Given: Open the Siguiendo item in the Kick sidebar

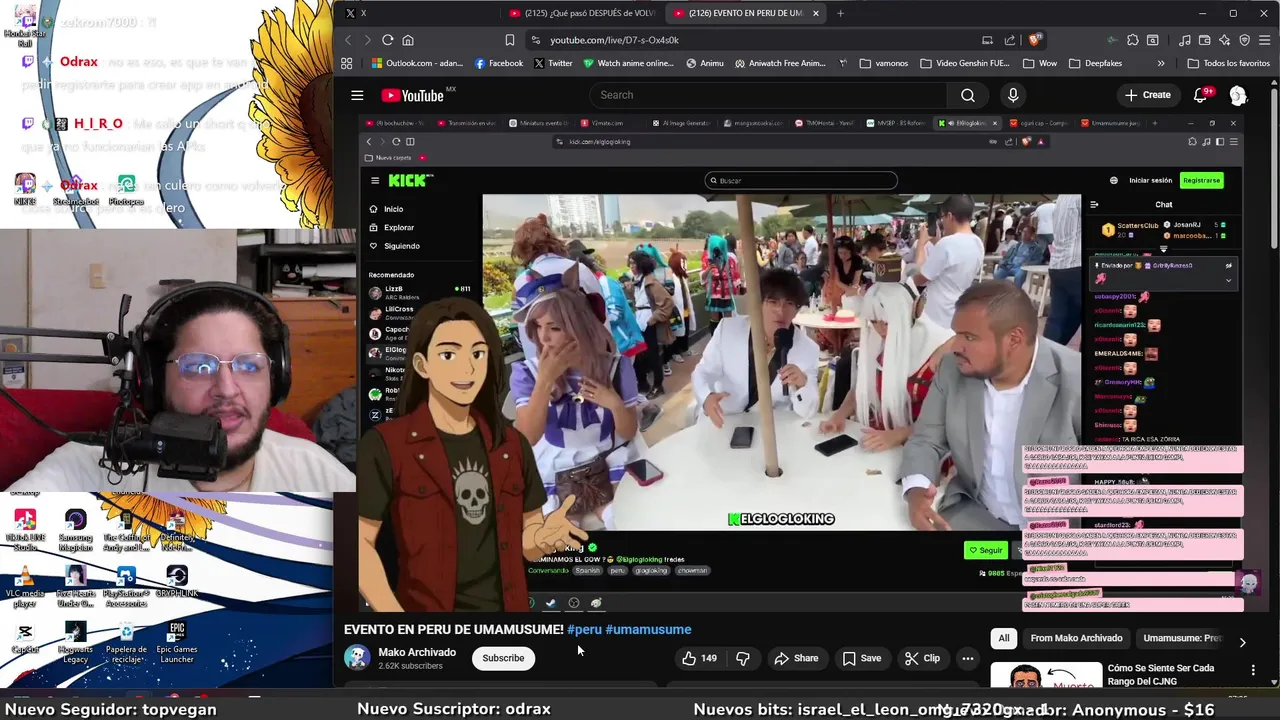Looking at the screenshot, I should [395, 246].
